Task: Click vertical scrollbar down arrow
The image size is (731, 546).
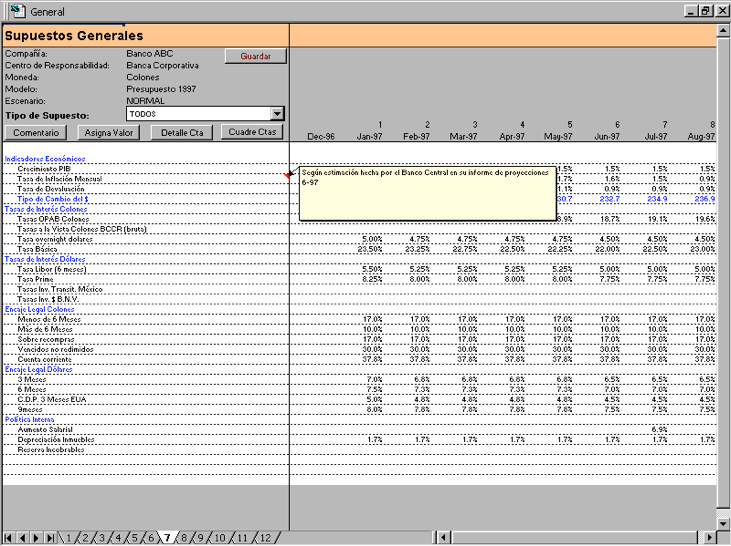Action: 723,524
